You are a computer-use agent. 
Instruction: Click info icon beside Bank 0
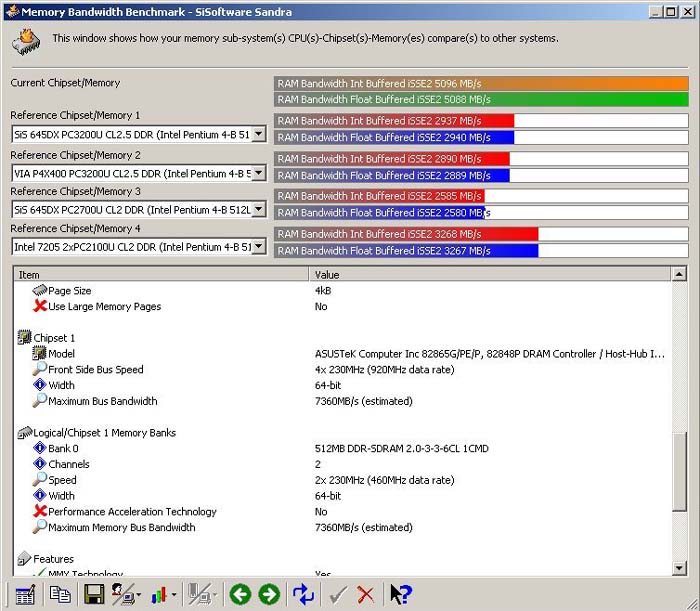tap(40, 448)
